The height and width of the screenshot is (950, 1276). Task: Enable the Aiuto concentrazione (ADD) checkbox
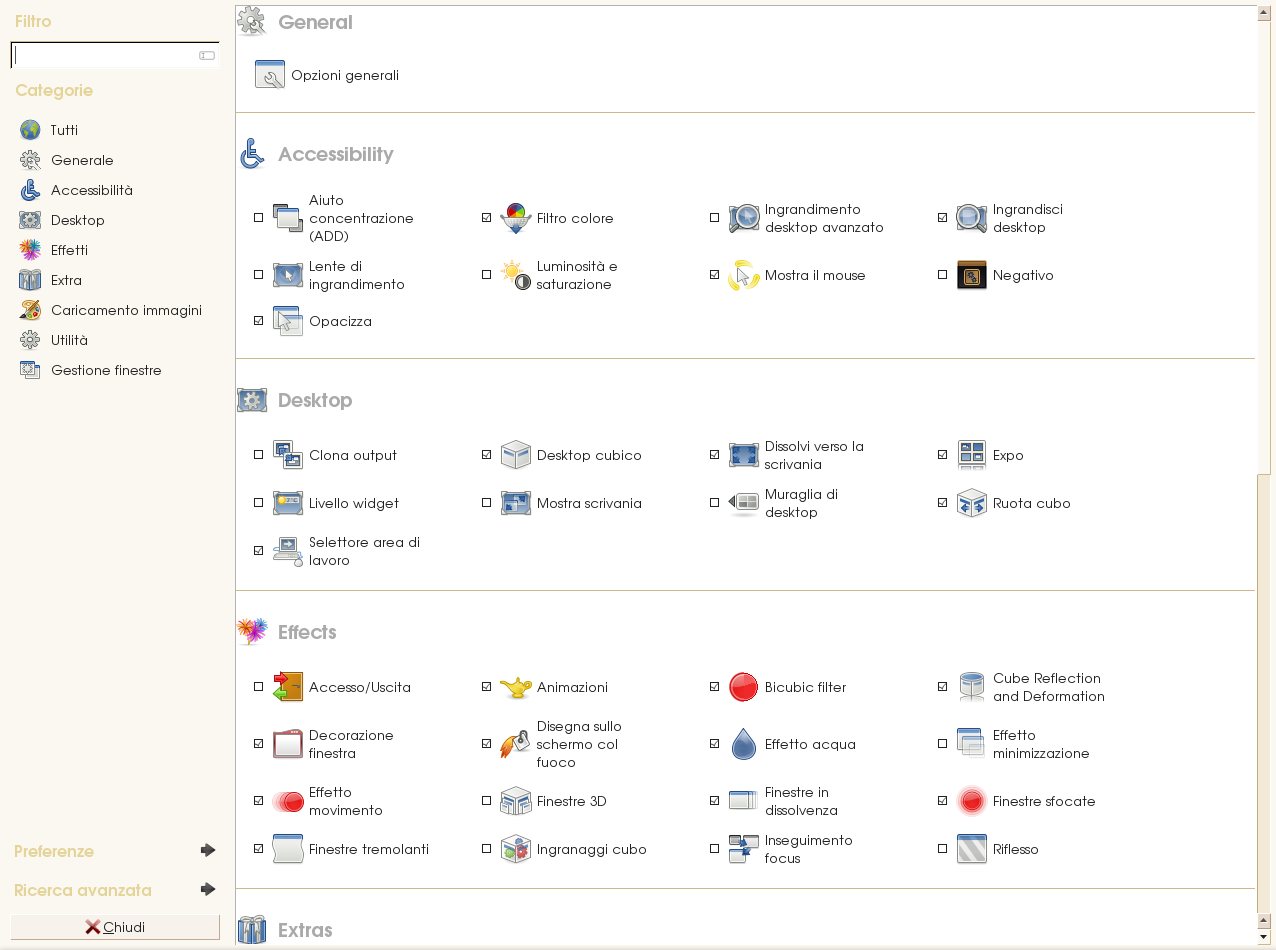pyautogui.click(x=259, y=218)
